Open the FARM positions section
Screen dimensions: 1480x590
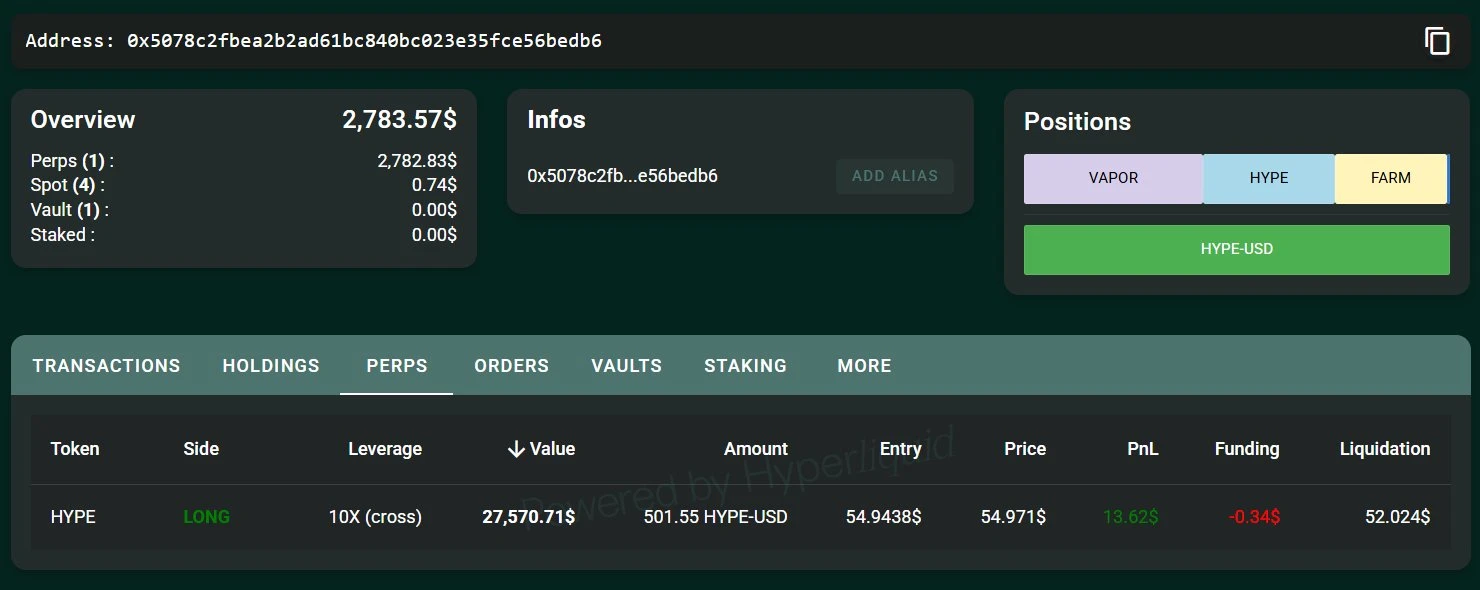pos(1391,178)
